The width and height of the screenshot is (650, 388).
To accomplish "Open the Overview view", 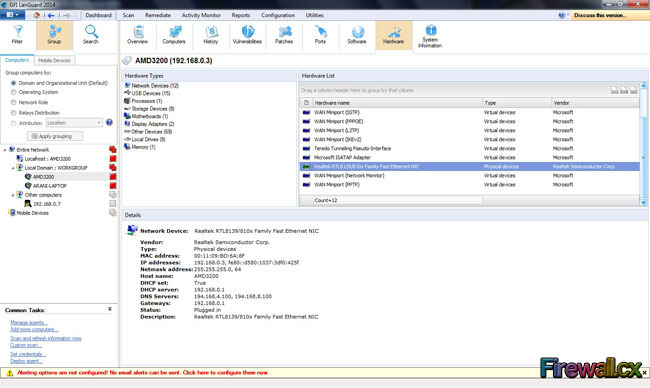I will pos(137,35).
